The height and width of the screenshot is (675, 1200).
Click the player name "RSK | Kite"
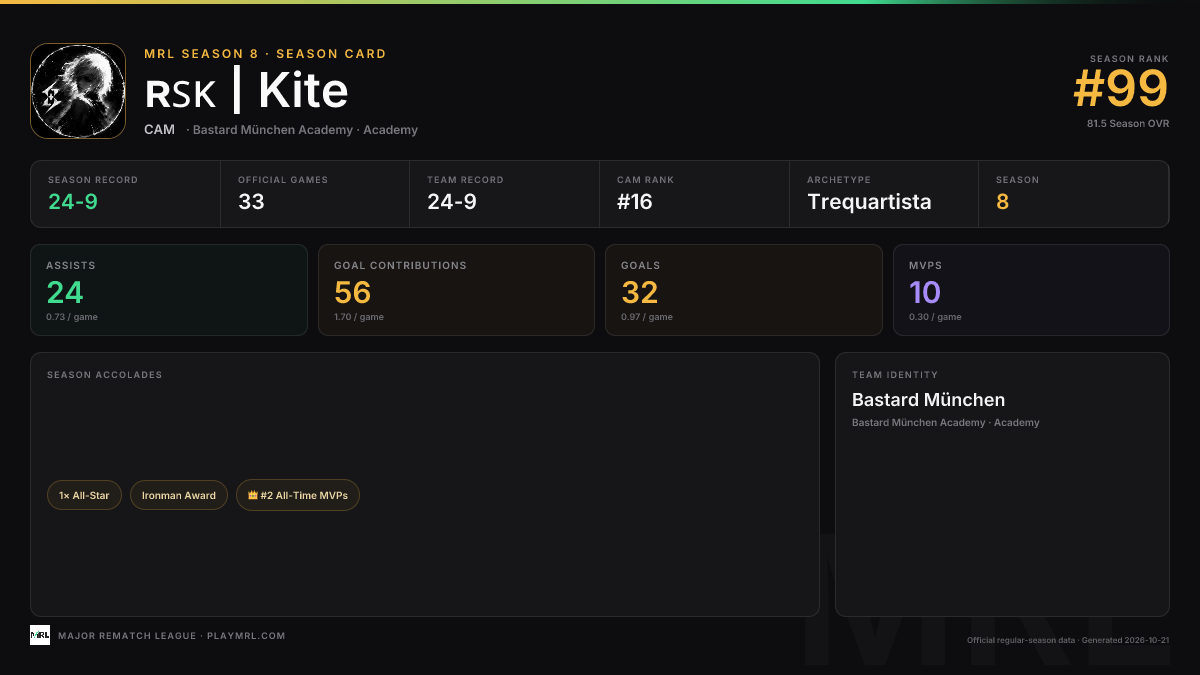(247, 92)
